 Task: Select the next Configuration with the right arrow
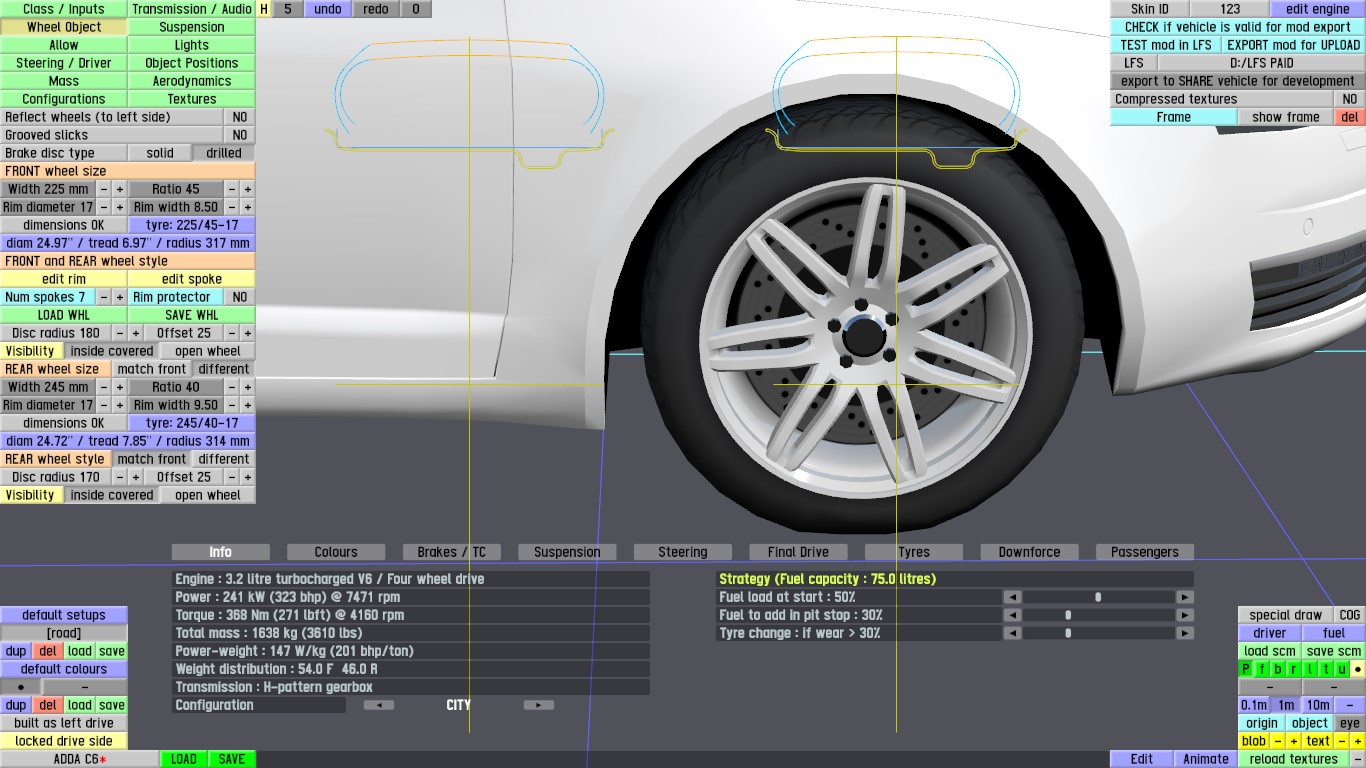pyautogui.click(x=539, y=705)
